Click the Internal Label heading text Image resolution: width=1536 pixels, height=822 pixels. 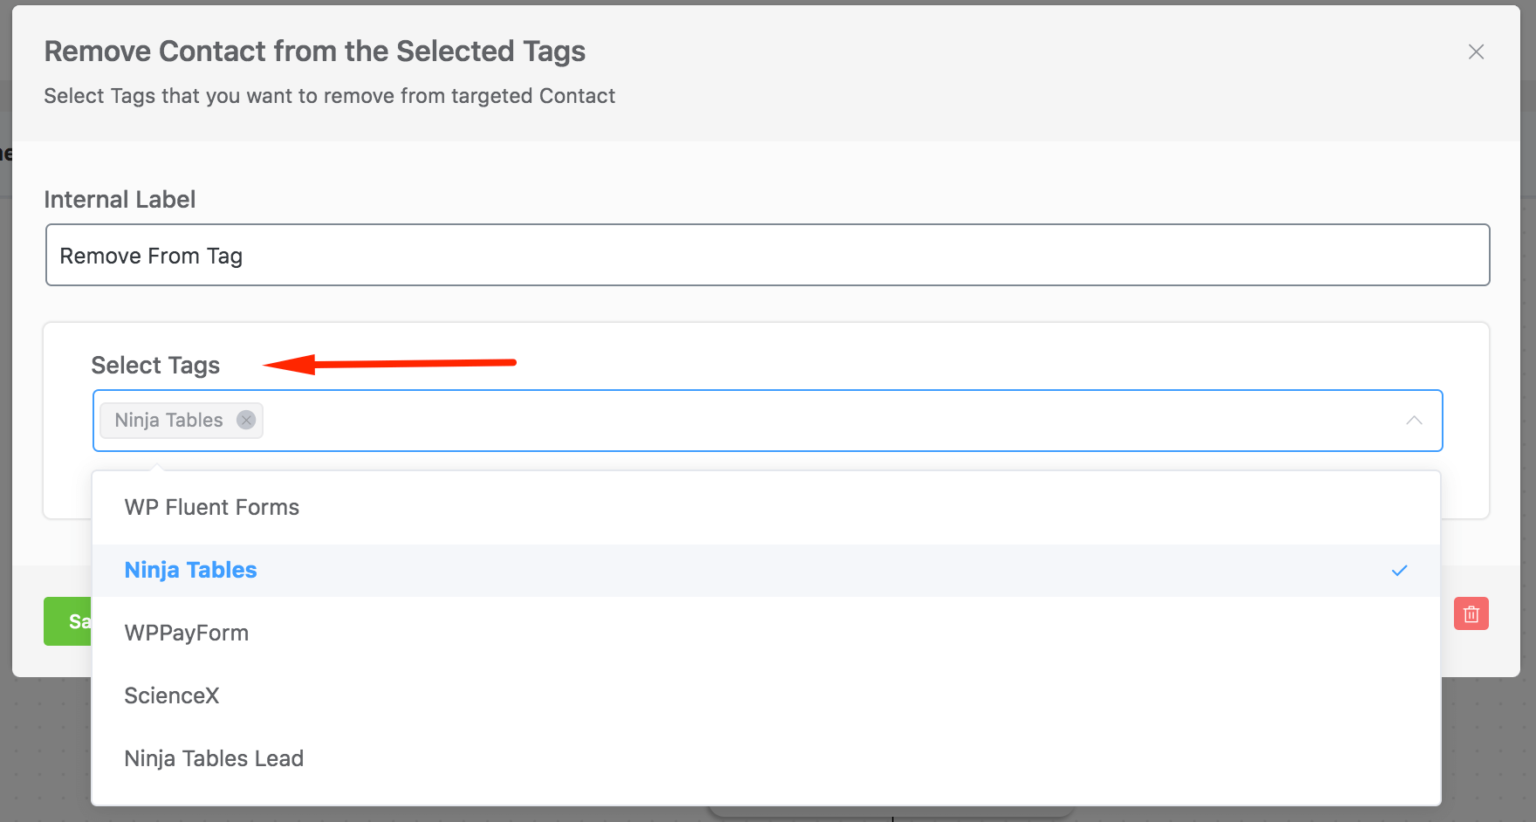(x=120, y=199)
